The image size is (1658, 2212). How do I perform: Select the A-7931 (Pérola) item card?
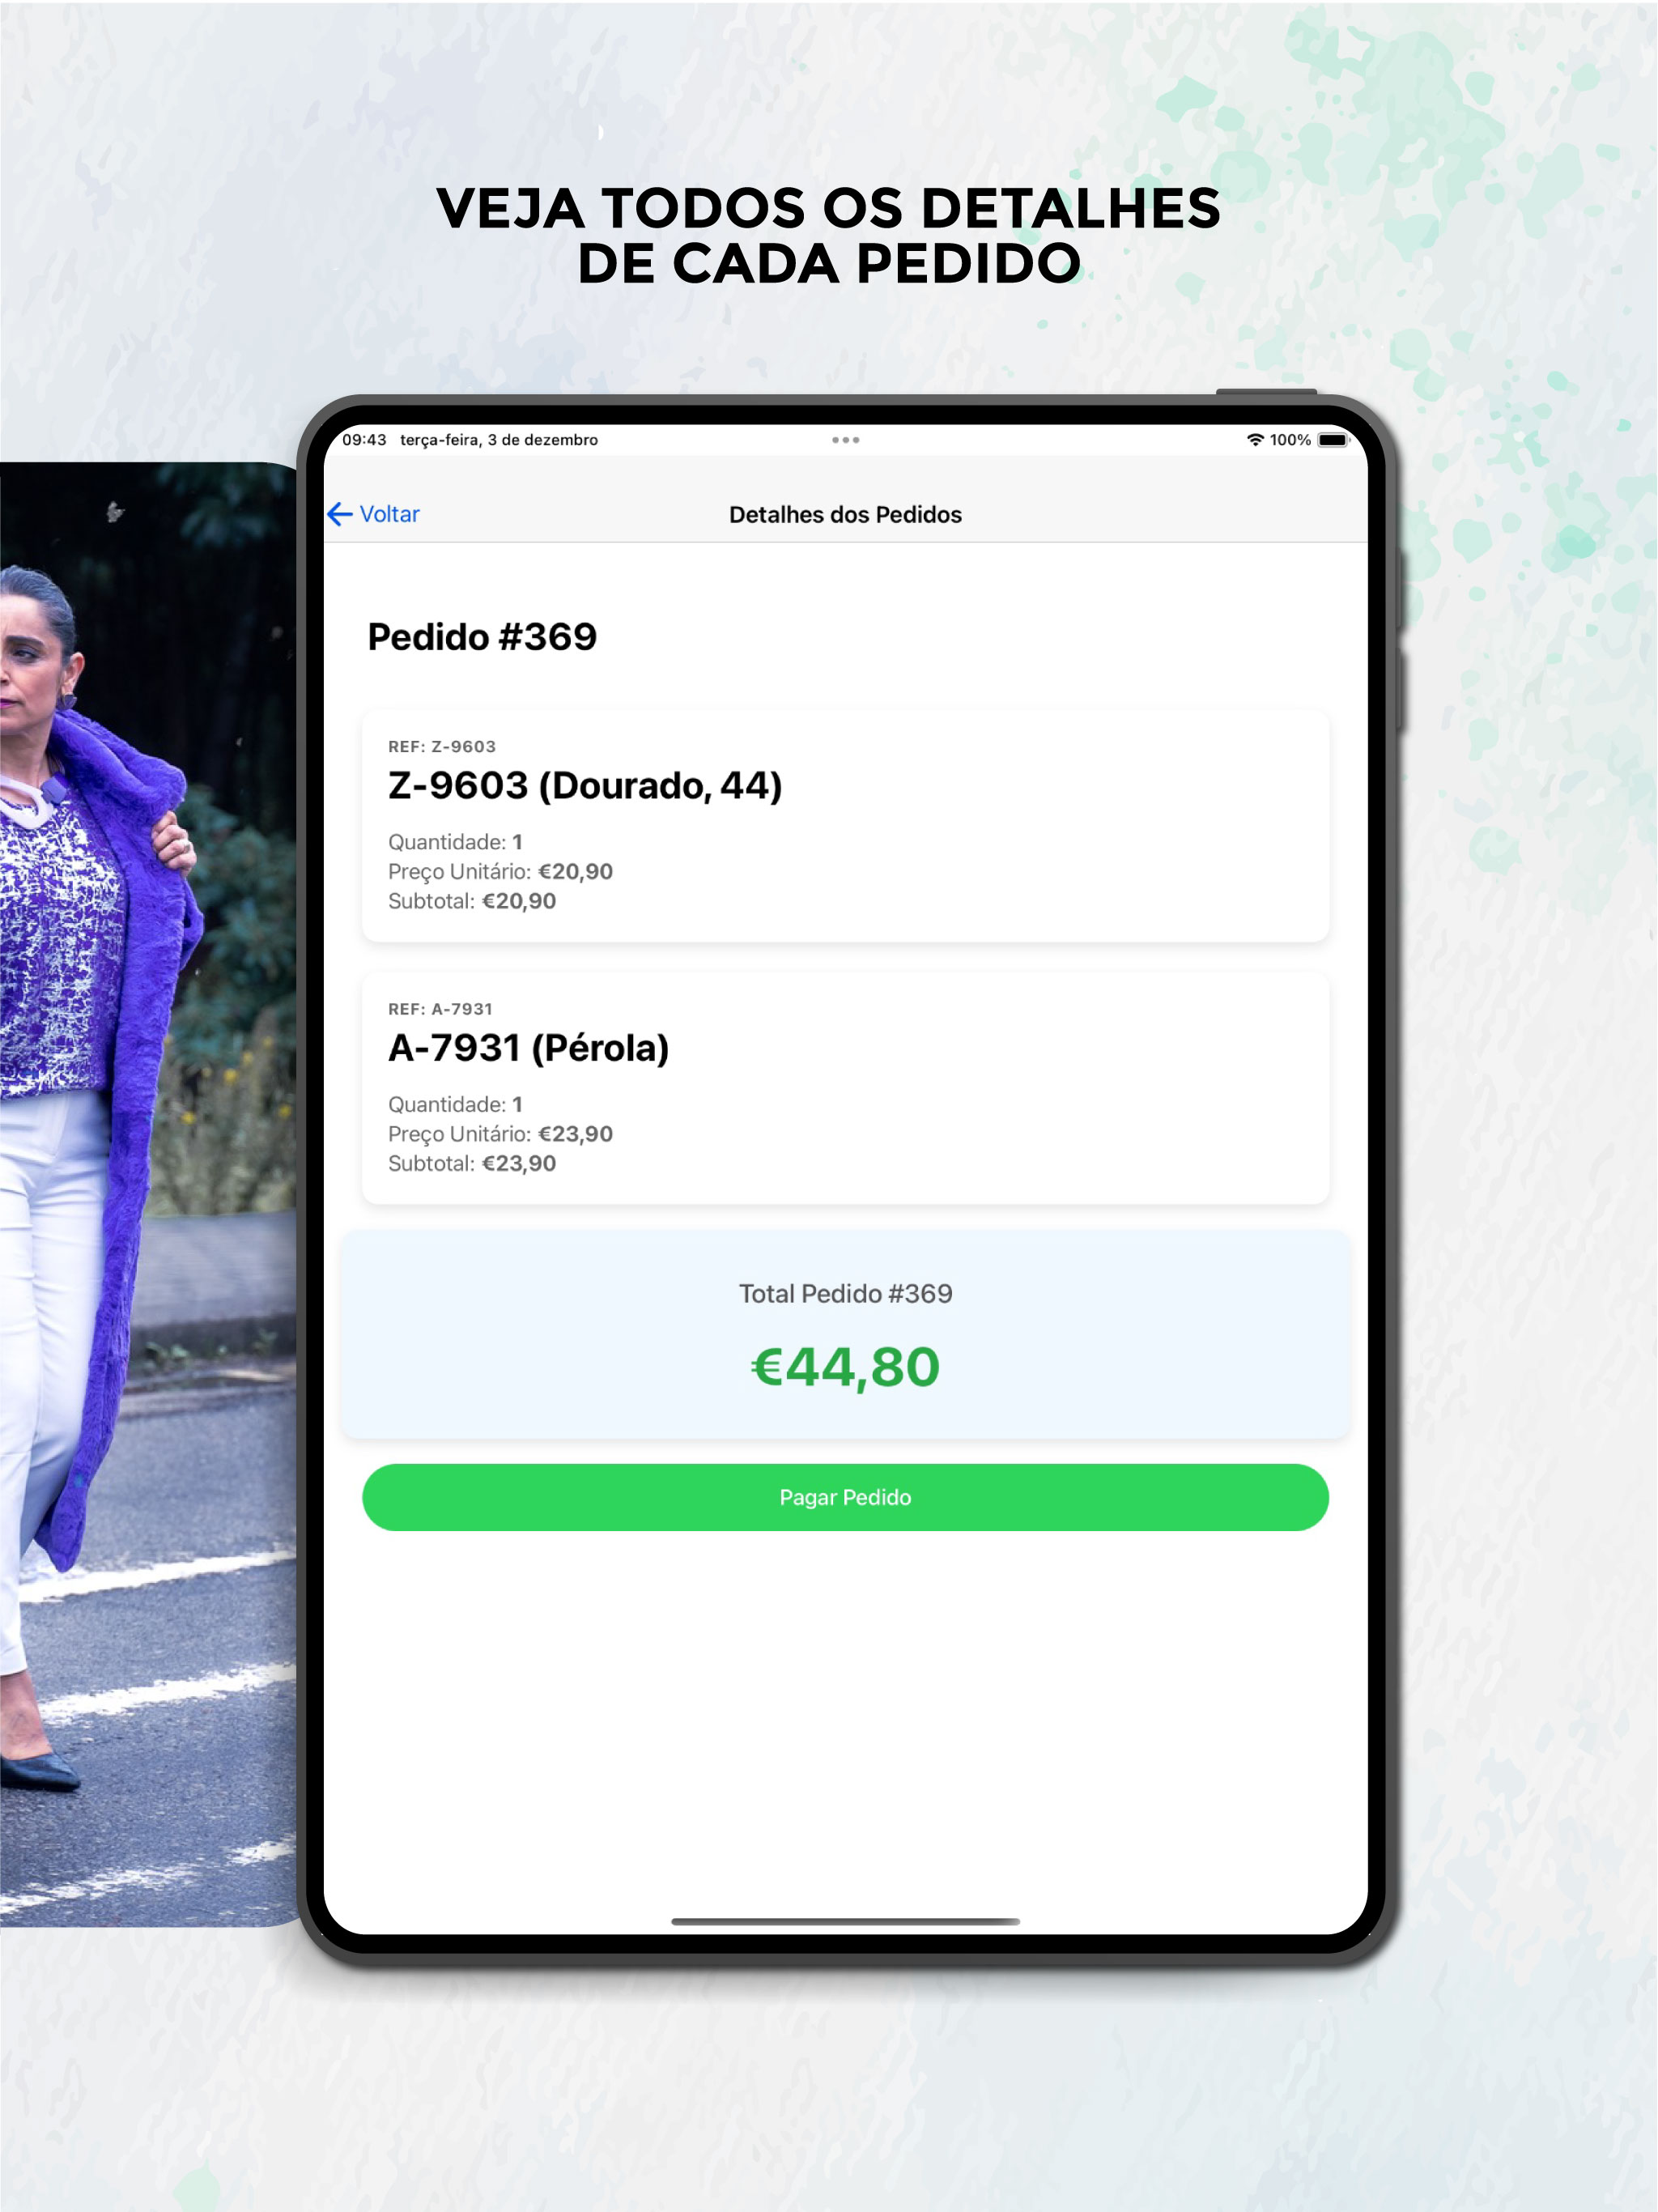pyautogui.click(x=845, y=1088)
